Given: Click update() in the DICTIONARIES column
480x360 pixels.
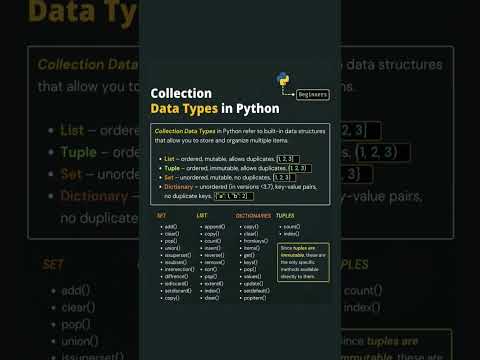Looking at the screenshot, I should tap(253, 284).
